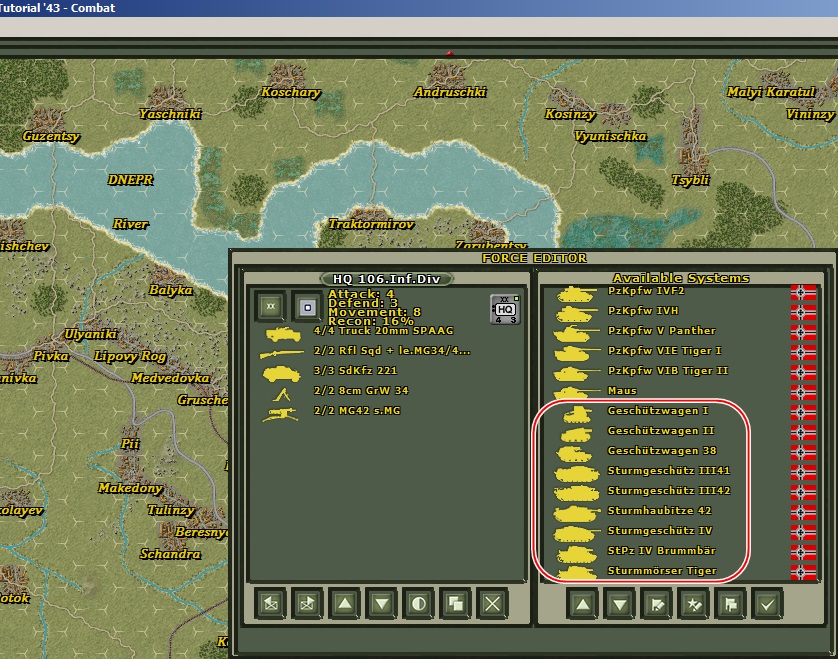Choose Sturmhaubitze 42 system
The width and height of the screenshot is (838, 659).
659,510
